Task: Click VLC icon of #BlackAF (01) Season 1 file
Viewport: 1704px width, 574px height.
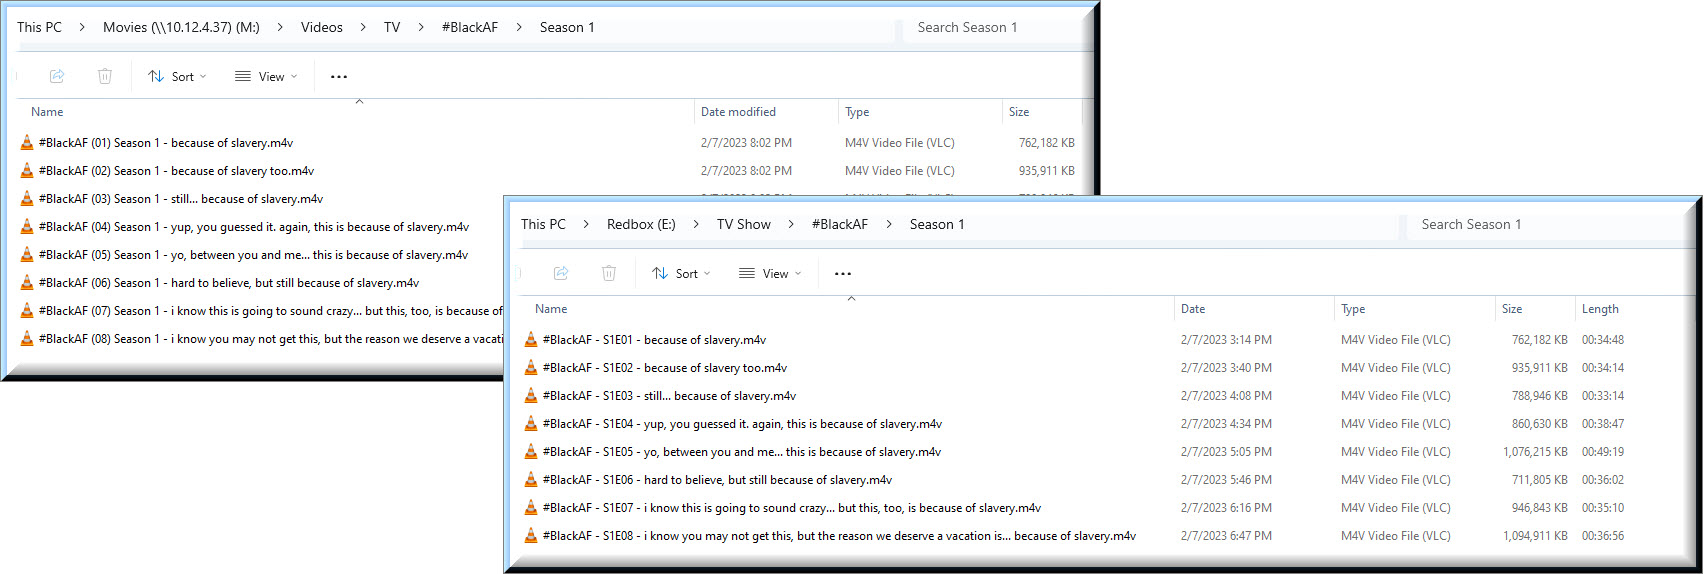Action: (27, 143)
